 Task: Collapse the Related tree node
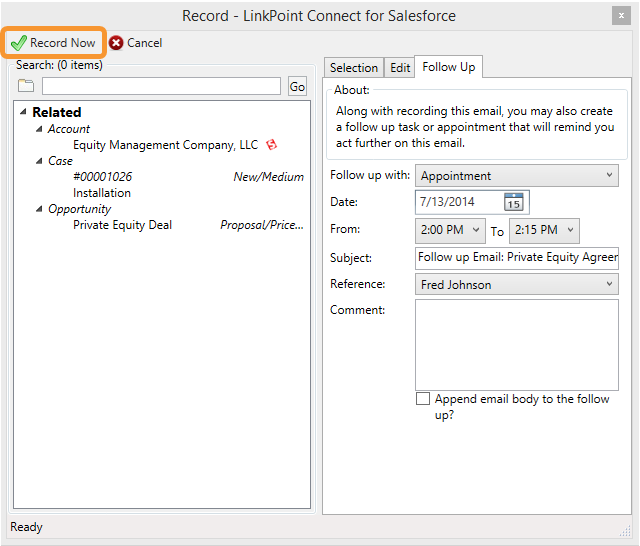(23, 111)
